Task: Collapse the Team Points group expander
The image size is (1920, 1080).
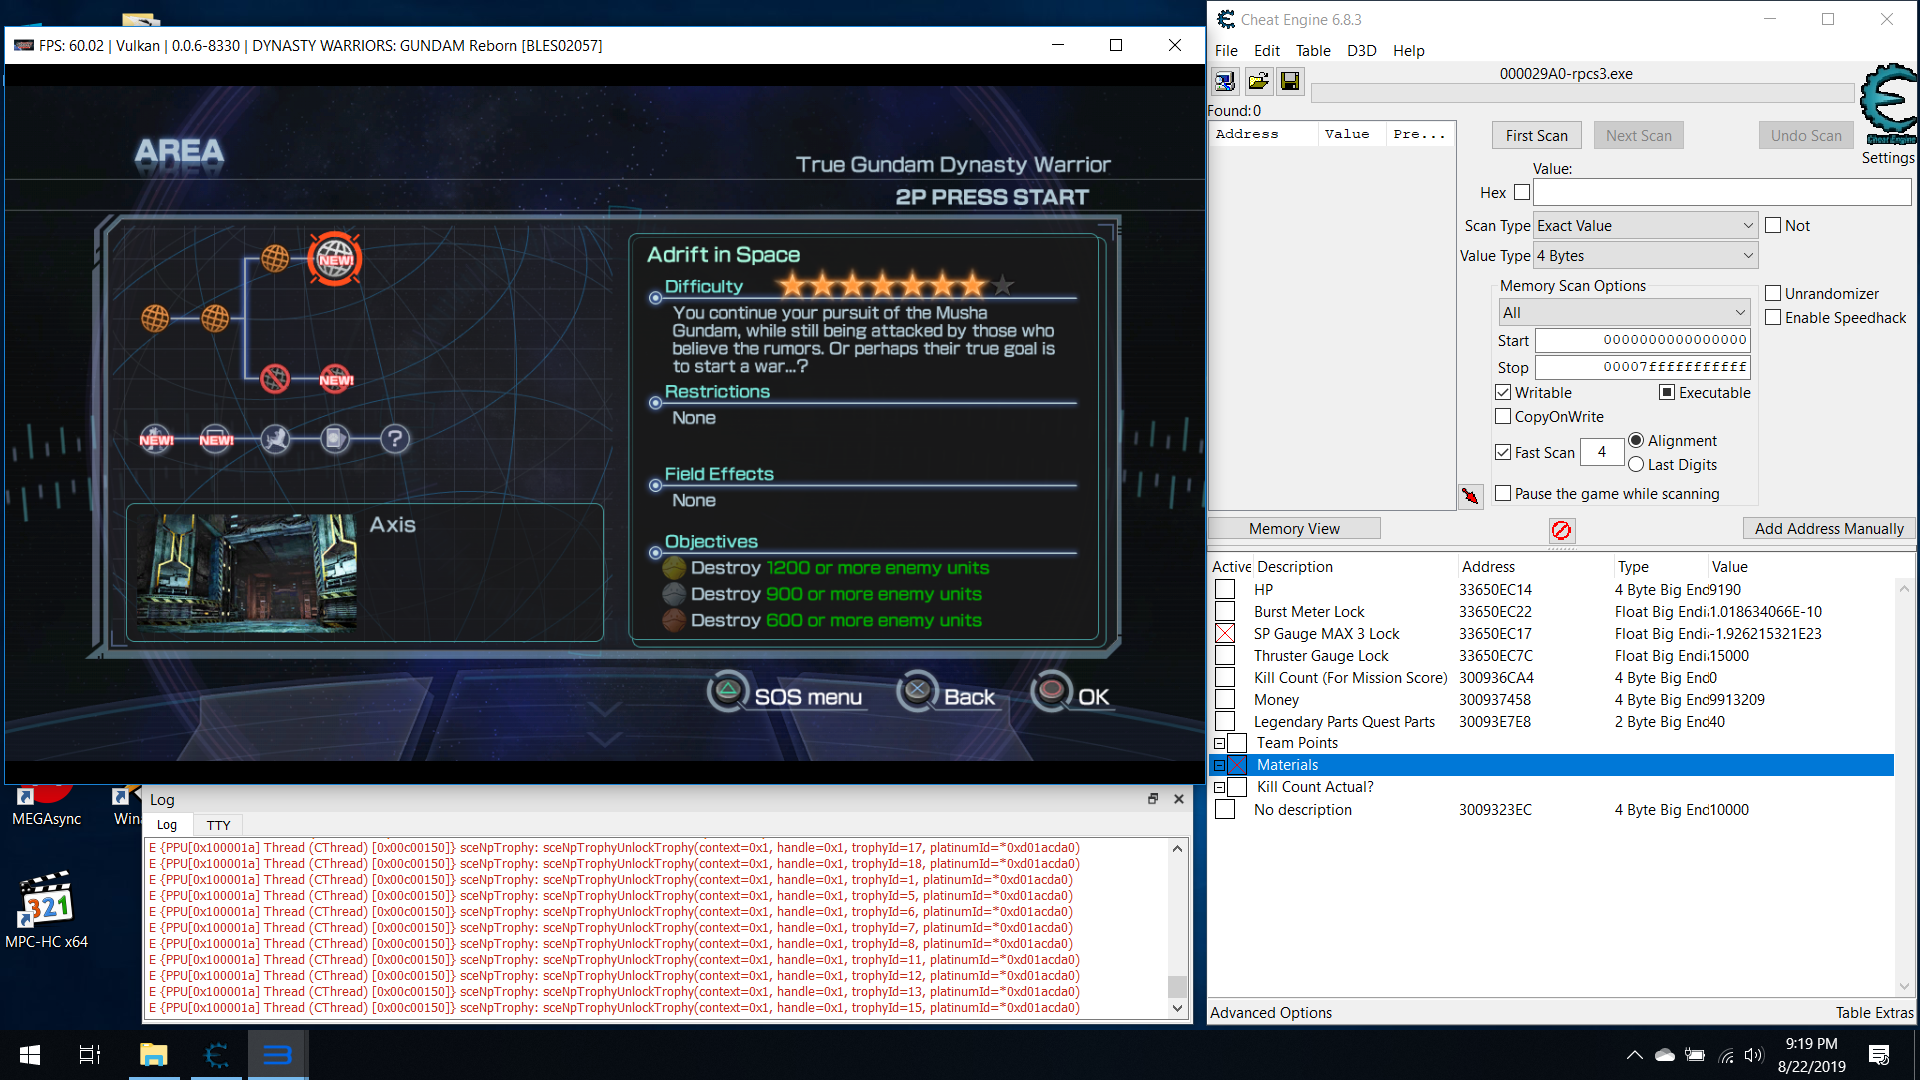Action: coord(1219,743)
